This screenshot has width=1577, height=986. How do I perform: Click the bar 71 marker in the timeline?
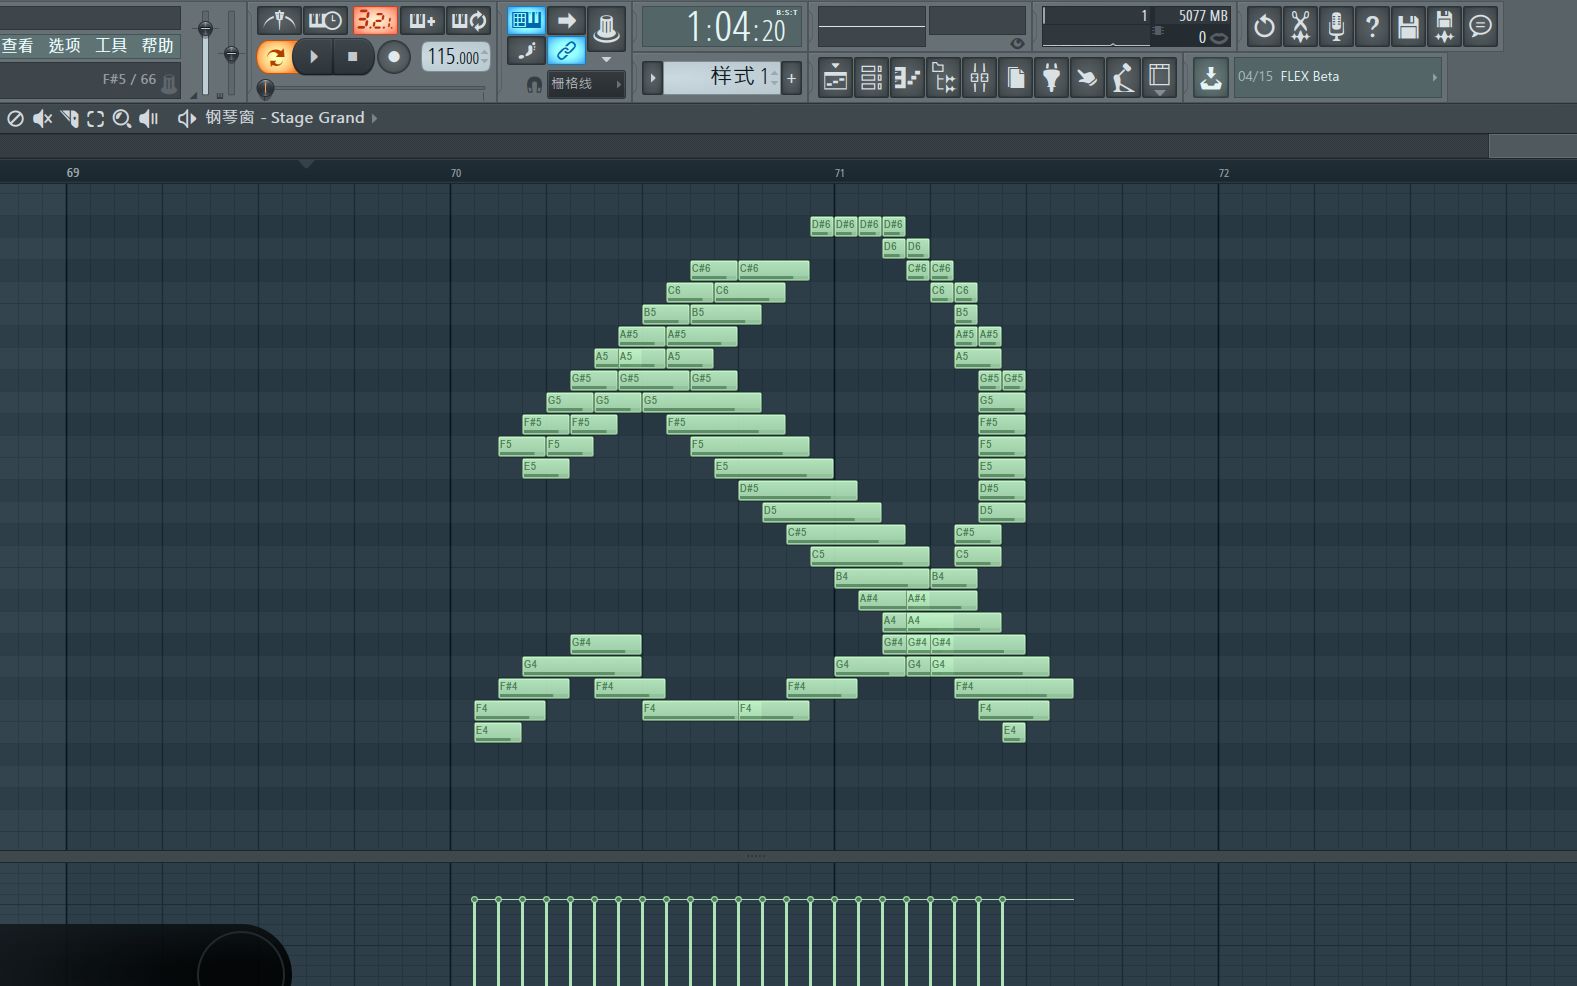point(840,173)
